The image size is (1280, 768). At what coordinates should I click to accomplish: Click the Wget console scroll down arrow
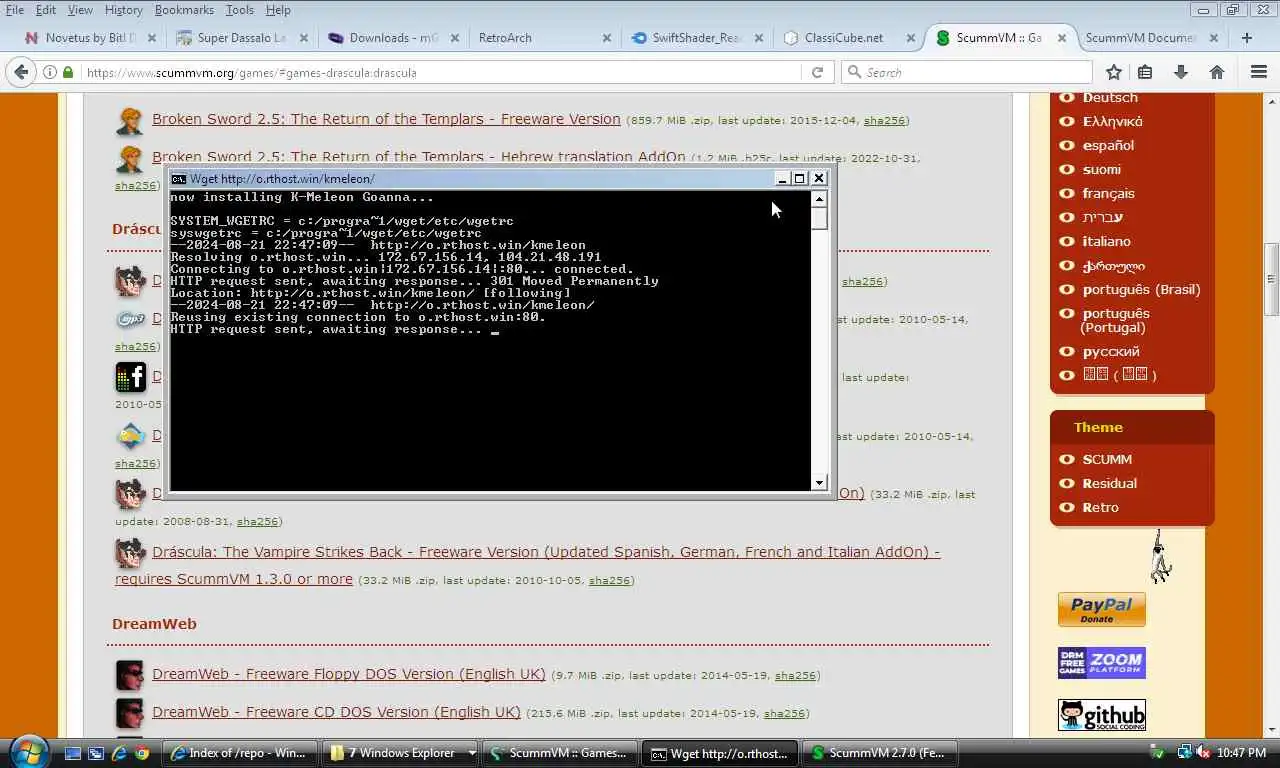point(820,483)
